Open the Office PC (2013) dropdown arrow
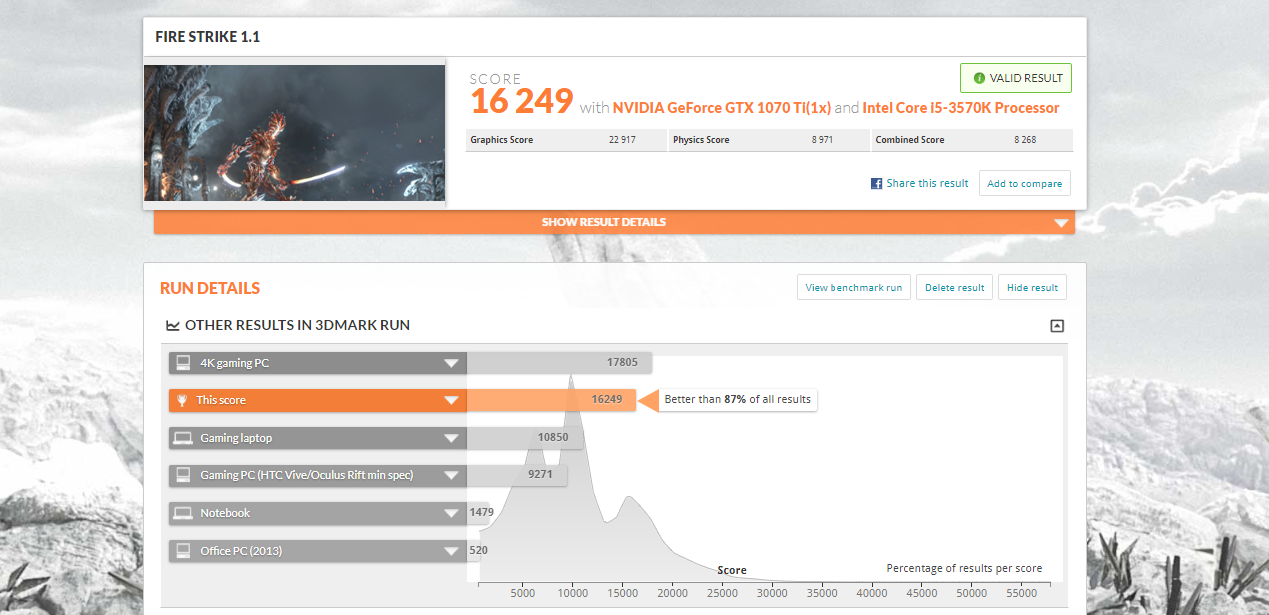 pos(451,551)
